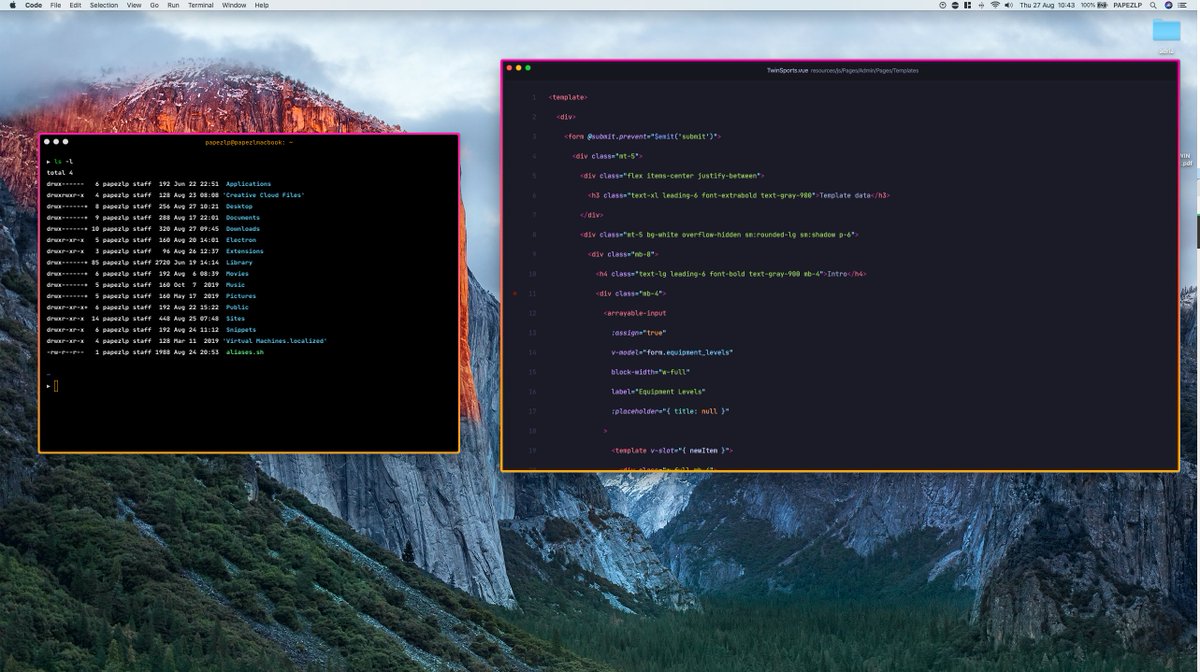The height and width of the screenshot is (672, 1200).
Task: Open the Terminal menu in the menu bar
Action: (199, 5)
